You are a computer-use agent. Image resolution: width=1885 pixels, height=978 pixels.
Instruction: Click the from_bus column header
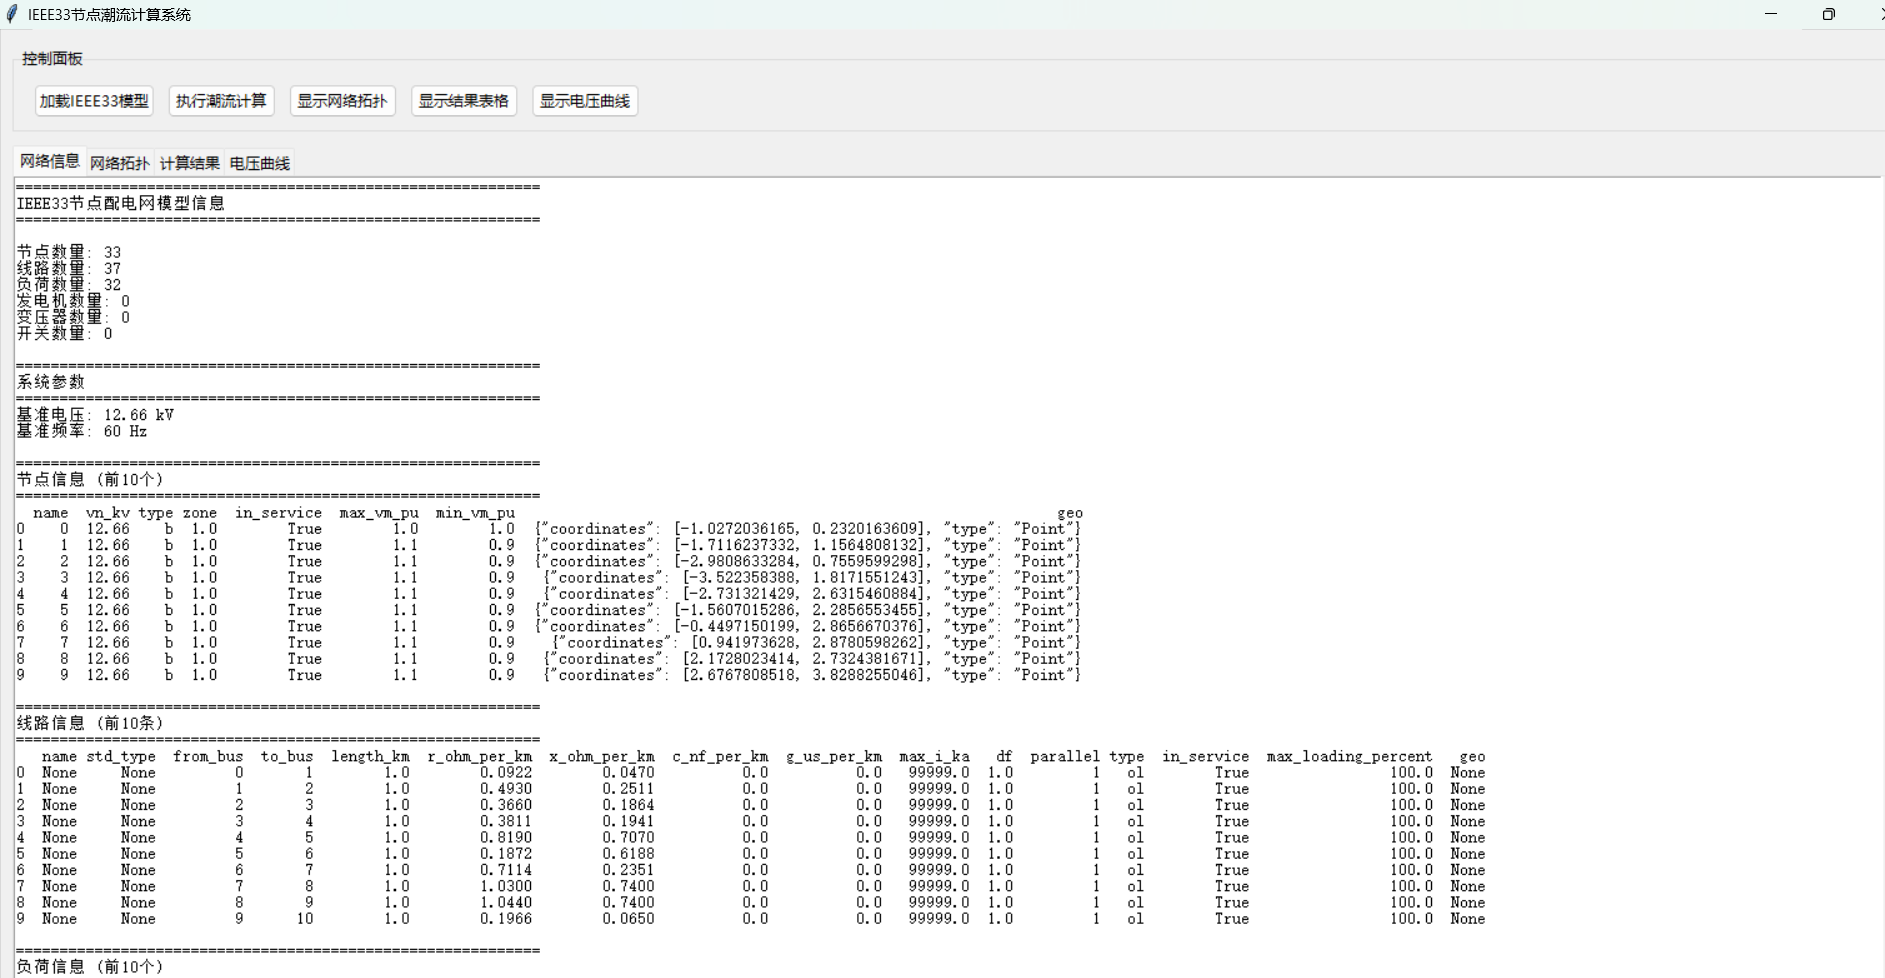tap(208, 757)
